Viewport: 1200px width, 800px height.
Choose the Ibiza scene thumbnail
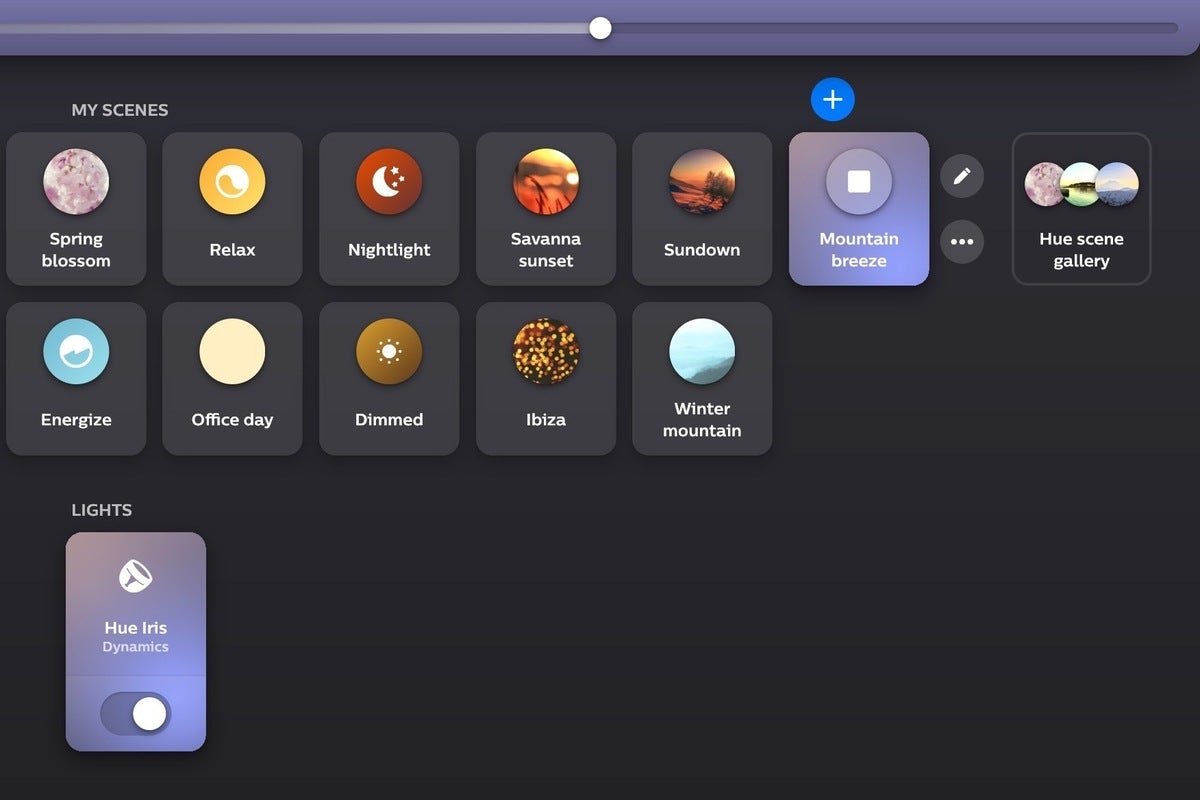(546, 352)
